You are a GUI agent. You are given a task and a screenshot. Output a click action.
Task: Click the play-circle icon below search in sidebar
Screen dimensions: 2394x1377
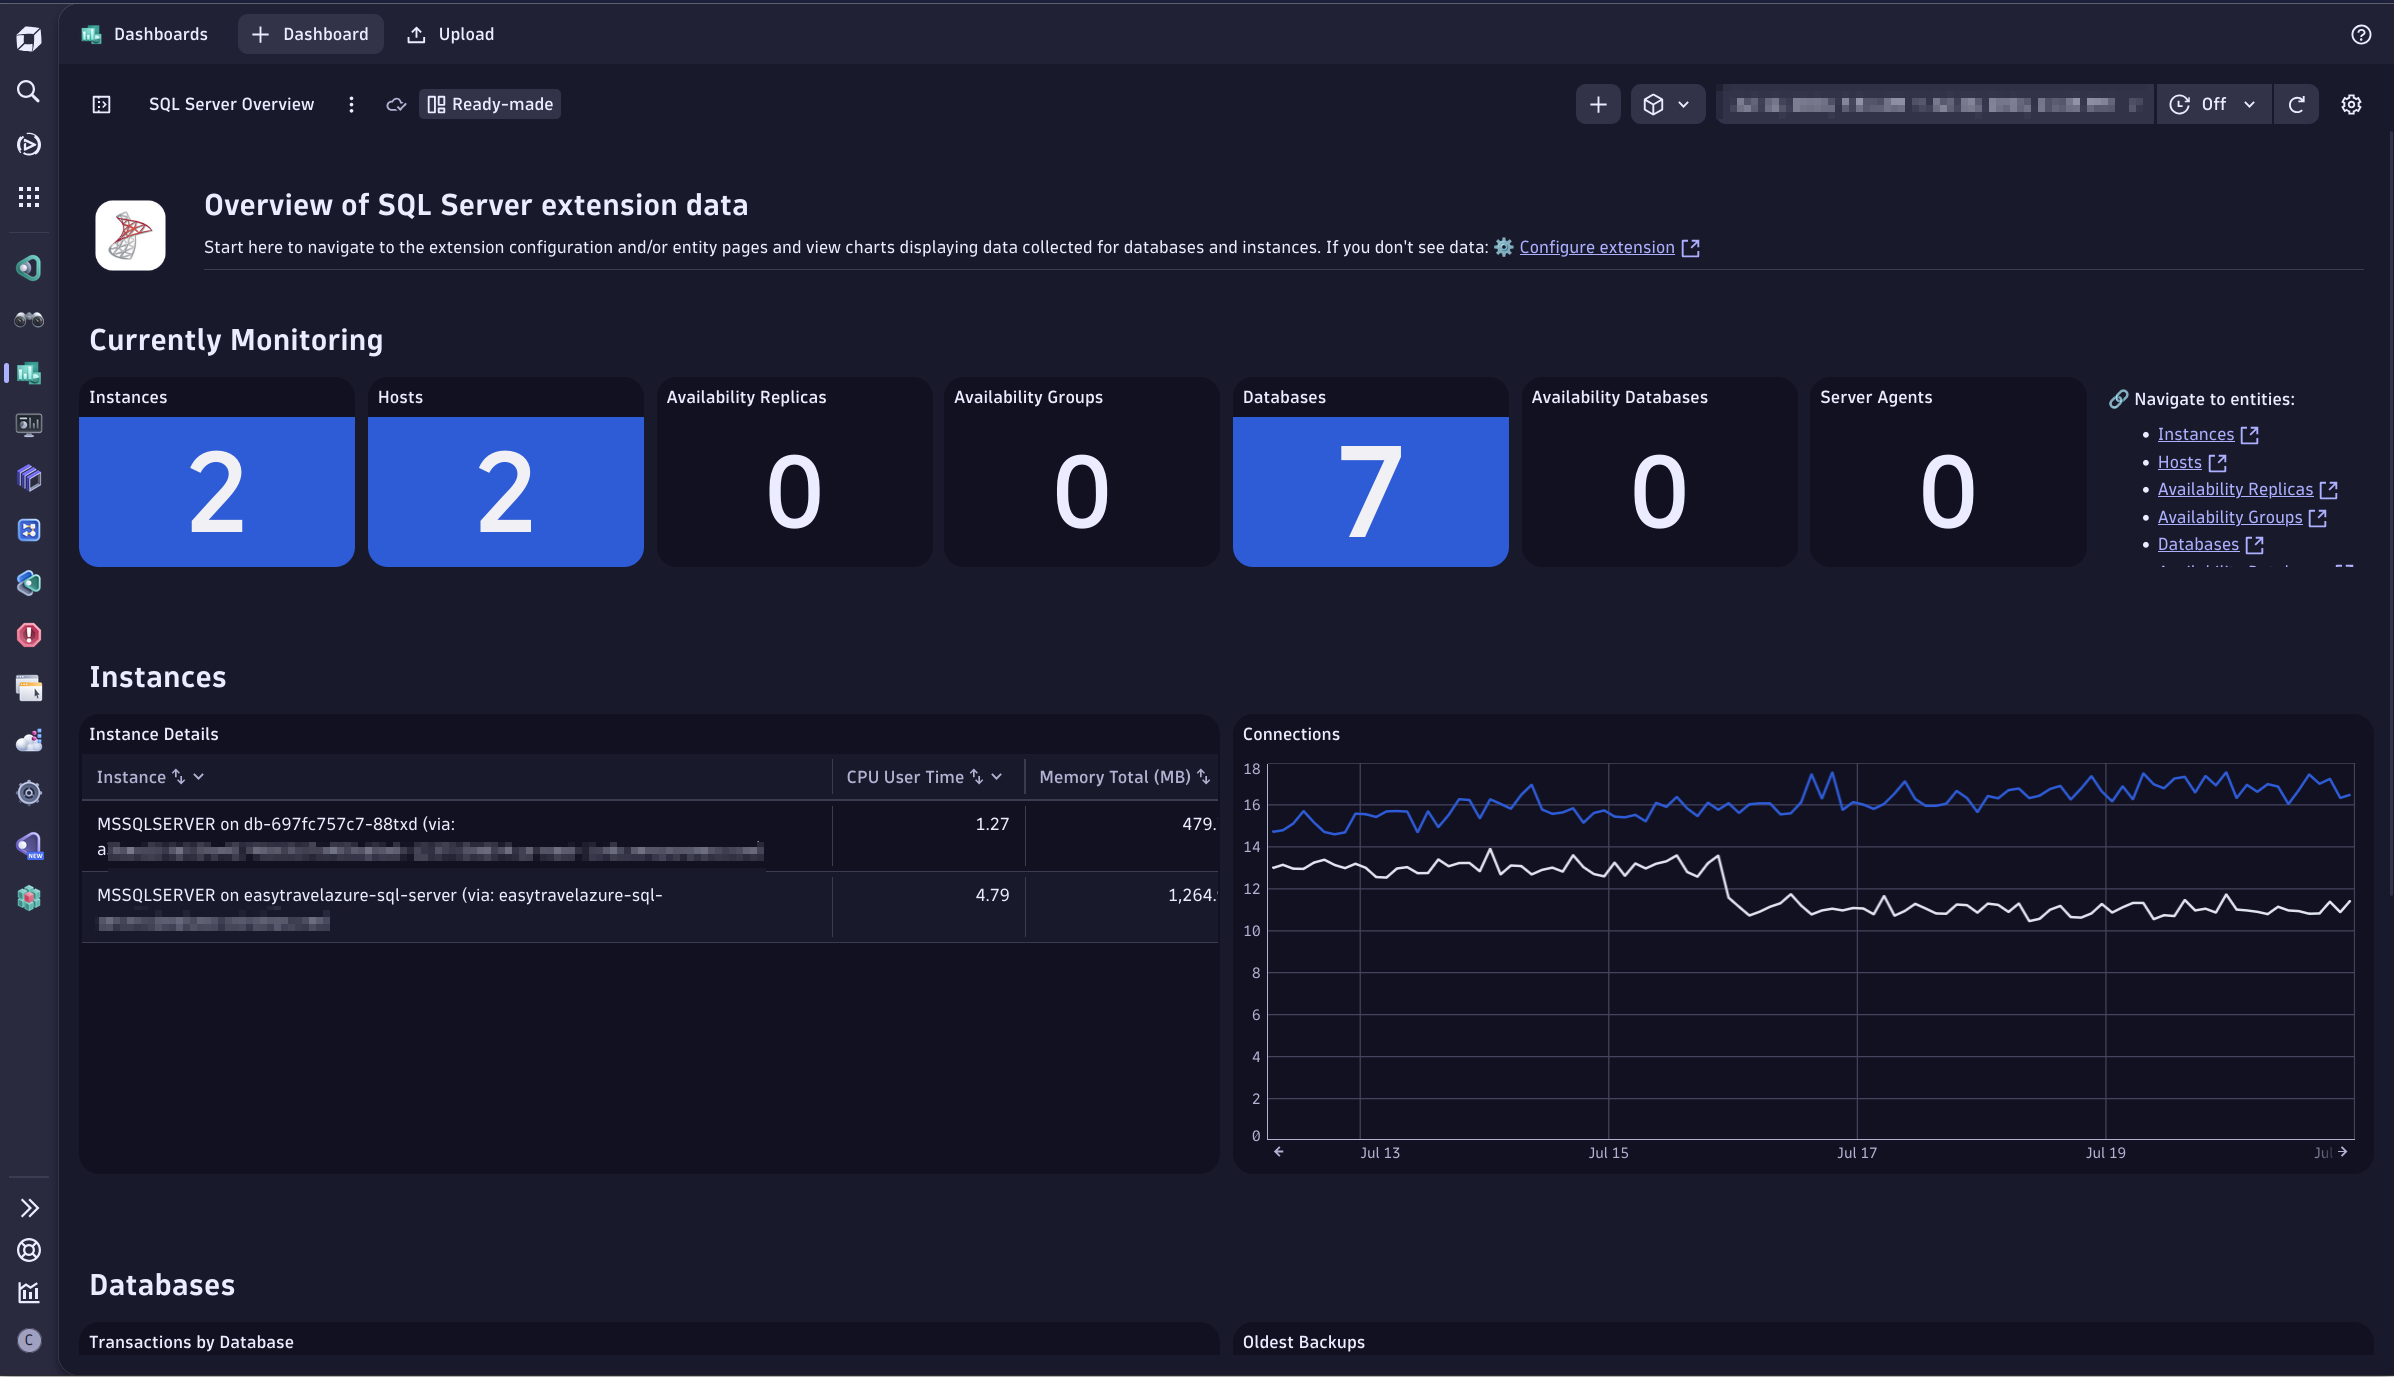pos(29,145)
